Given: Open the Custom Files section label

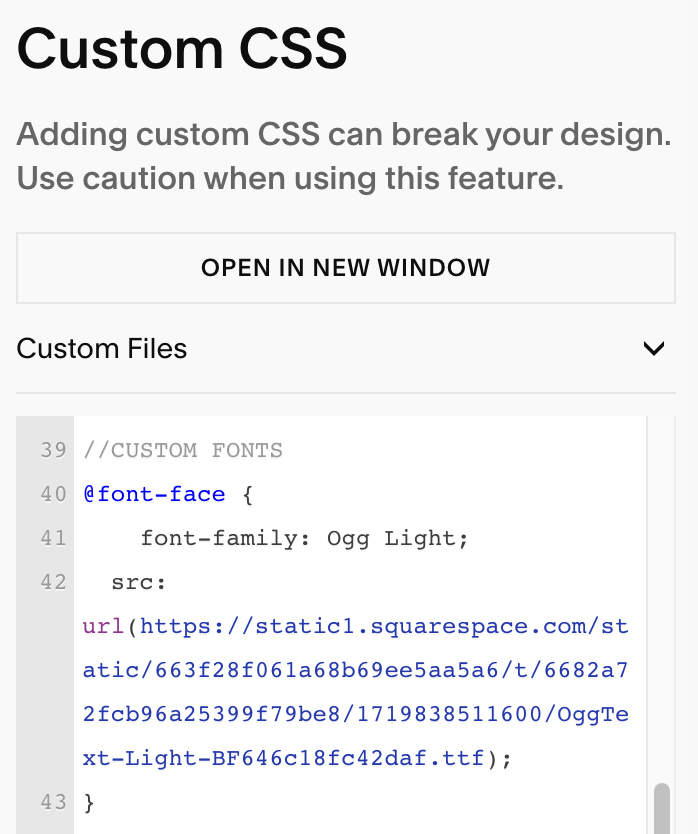Looking at the screenshot, I should point(102,349).
